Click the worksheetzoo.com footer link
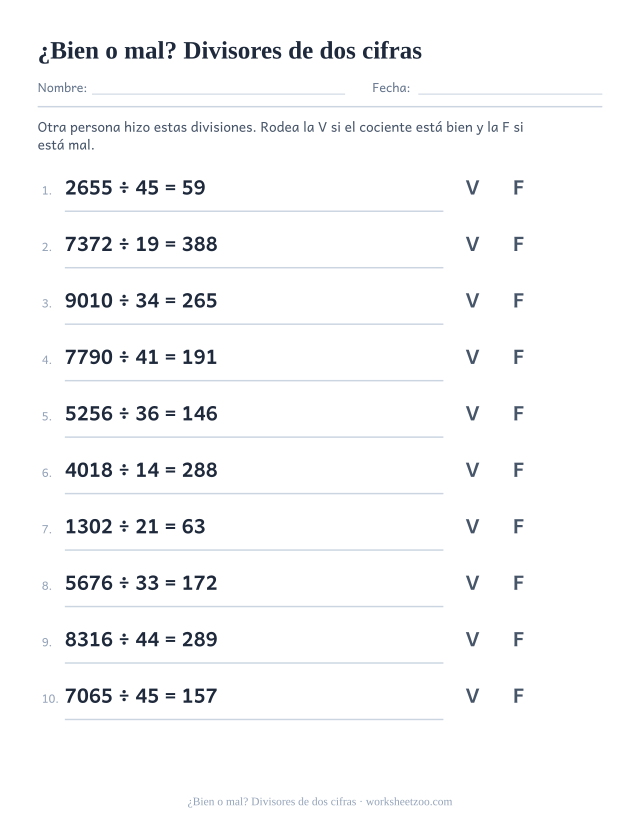Viewport: 640px width, 829px height. point(409,802)
